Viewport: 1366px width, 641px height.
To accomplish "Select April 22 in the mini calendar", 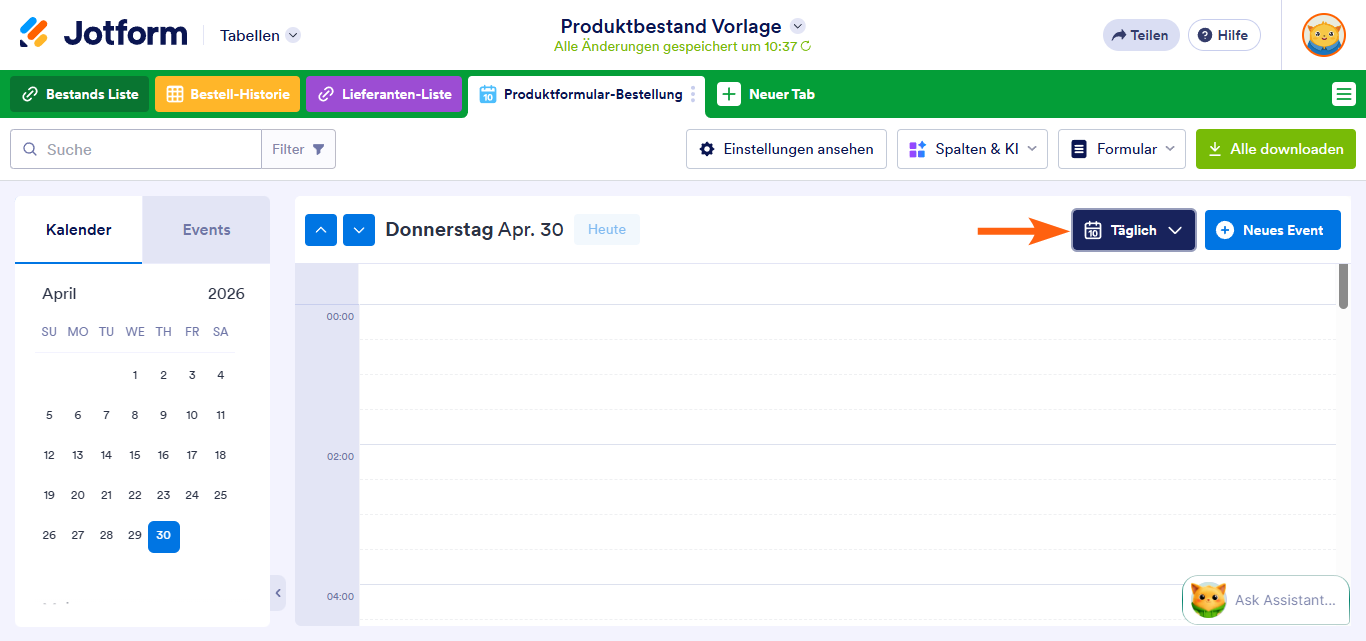I will click(x=135, y=495).
